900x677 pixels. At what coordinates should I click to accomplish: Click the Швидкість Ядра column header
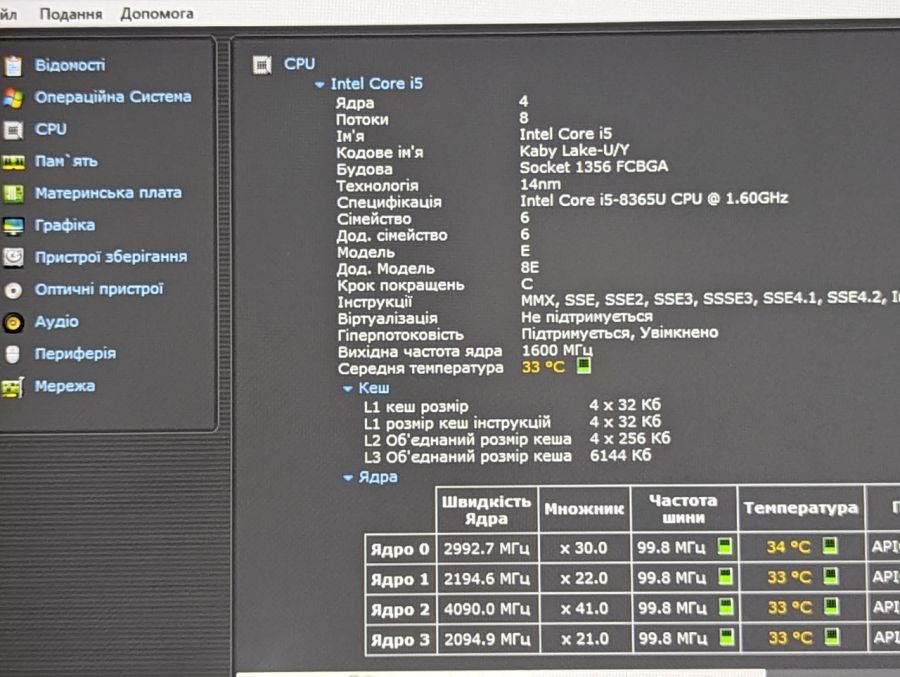point(486,510)
